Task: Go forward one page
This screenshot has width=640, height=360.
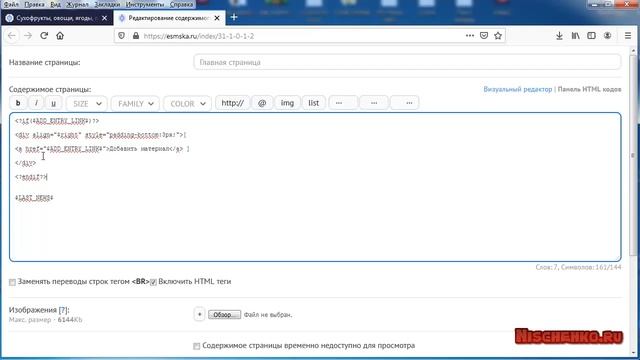Action: coord(28,36)
